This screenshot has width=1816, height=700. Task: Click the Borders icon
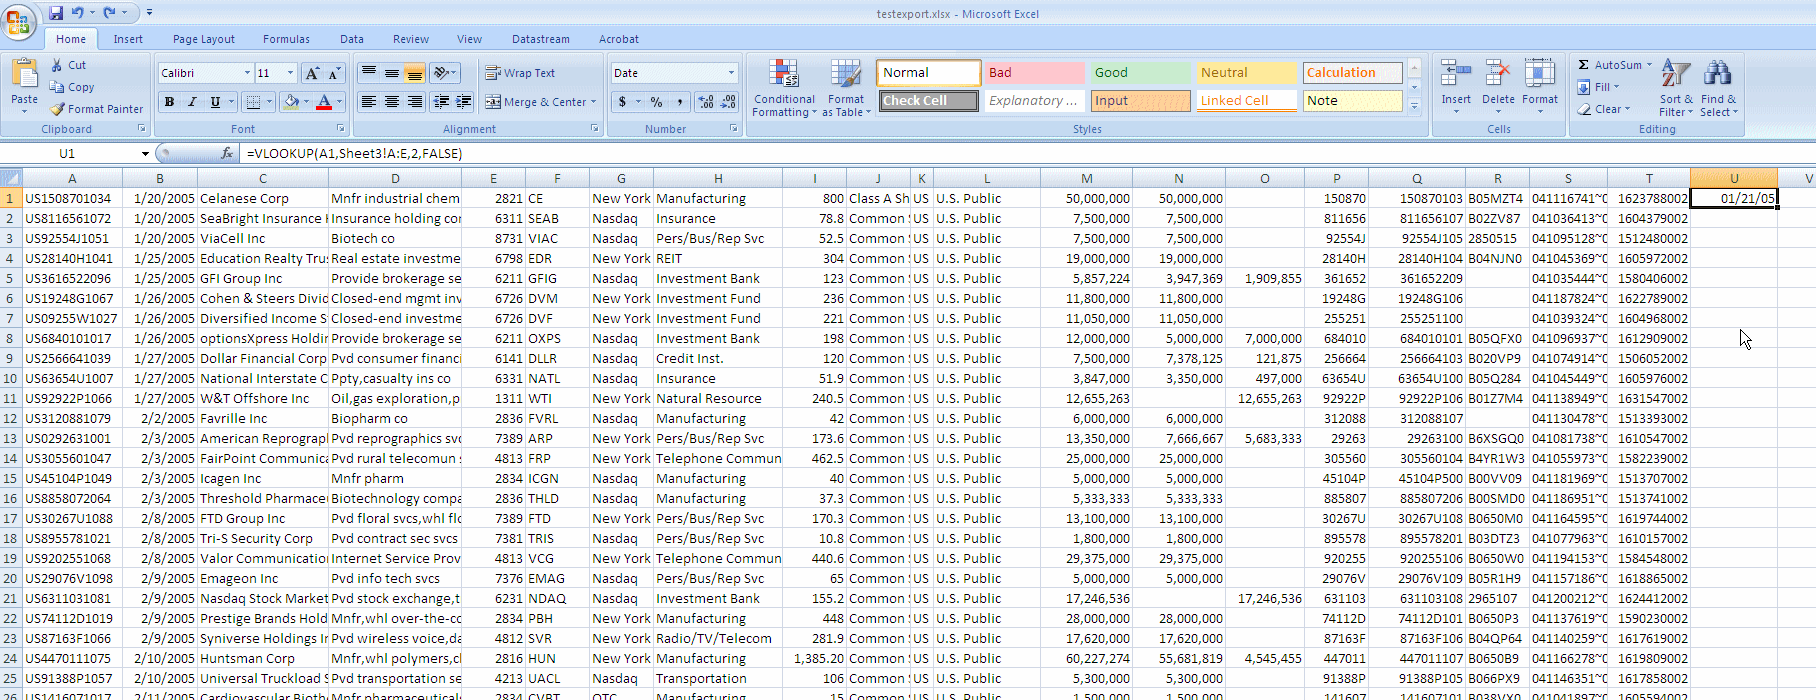[x=254, y=102]
